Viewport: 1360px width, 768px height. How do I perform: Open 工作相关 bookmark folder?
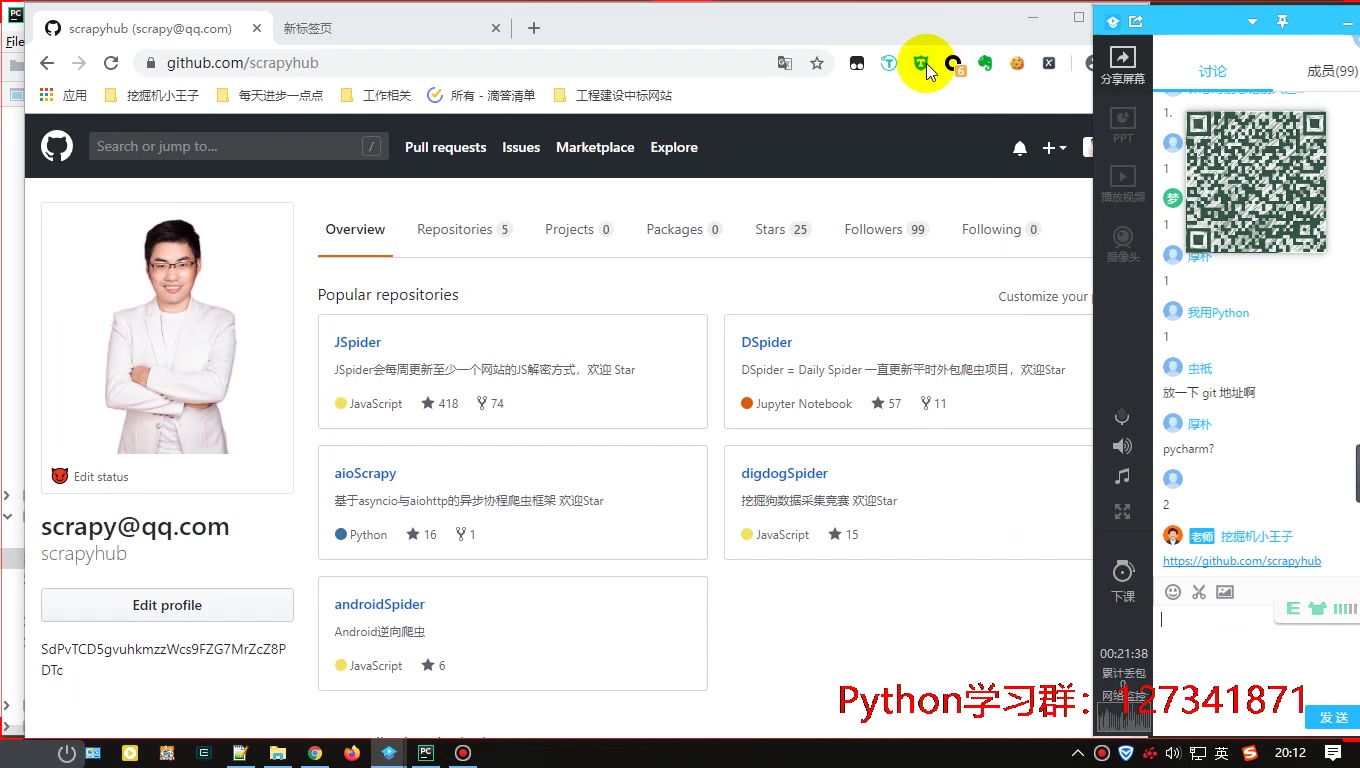pyautogui.click(x=376, y=96)
